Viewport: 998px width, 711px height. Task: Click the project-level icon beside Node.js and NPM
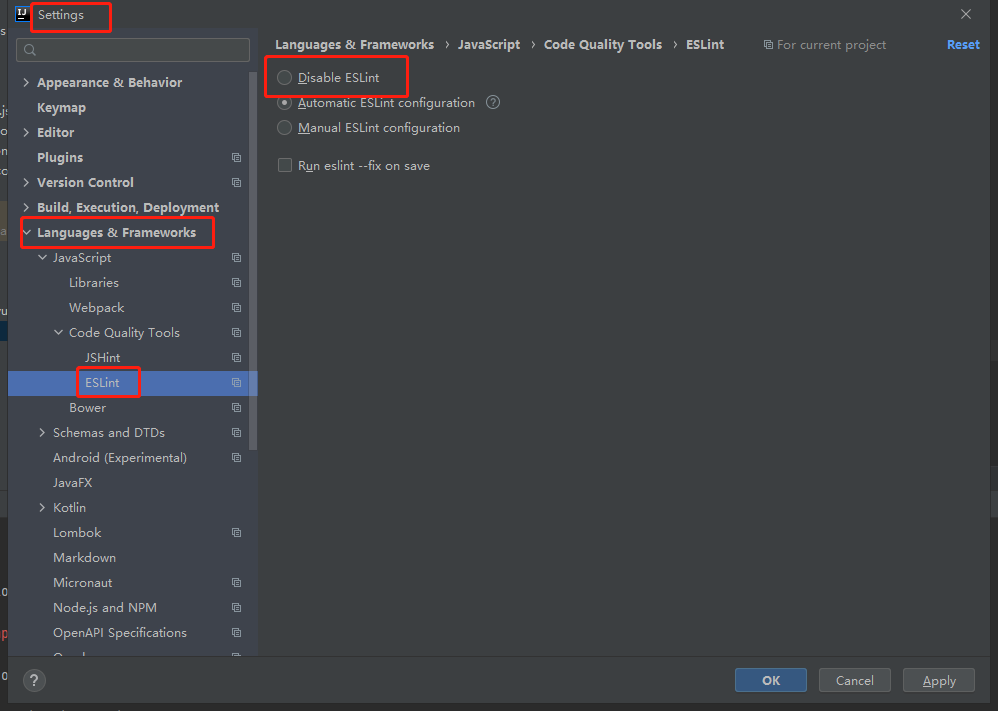tap(236, 608)
